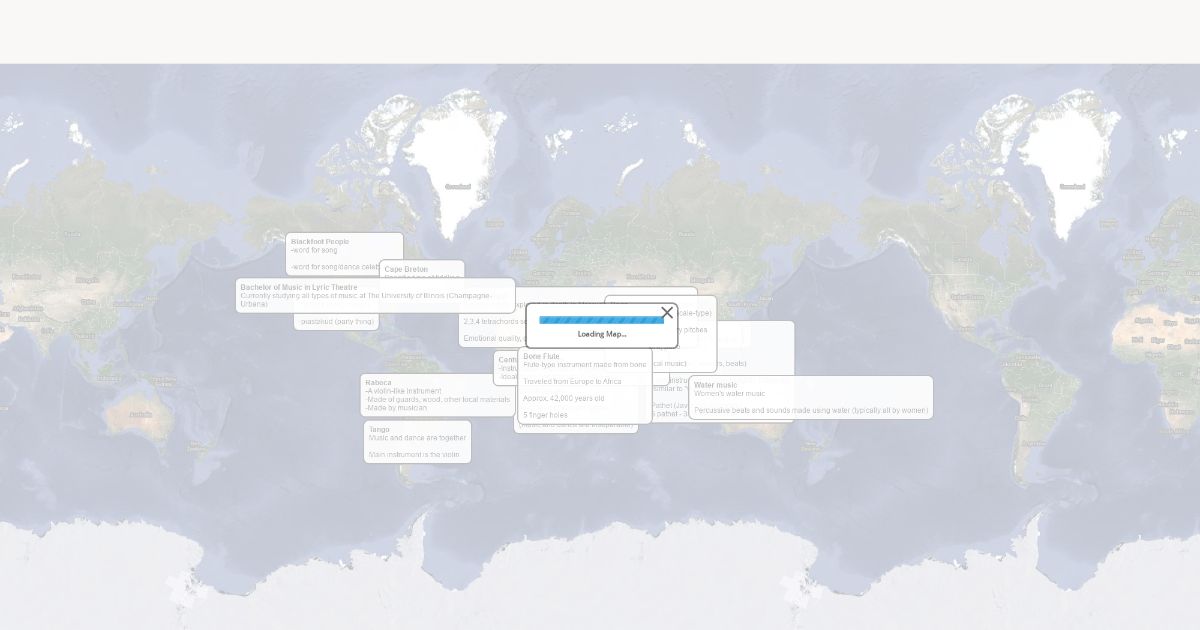The height and width of the screenshot is (630, 1200).
Task: Click the card ending in "(scale-type)"
Action: (x=696, y=313)
